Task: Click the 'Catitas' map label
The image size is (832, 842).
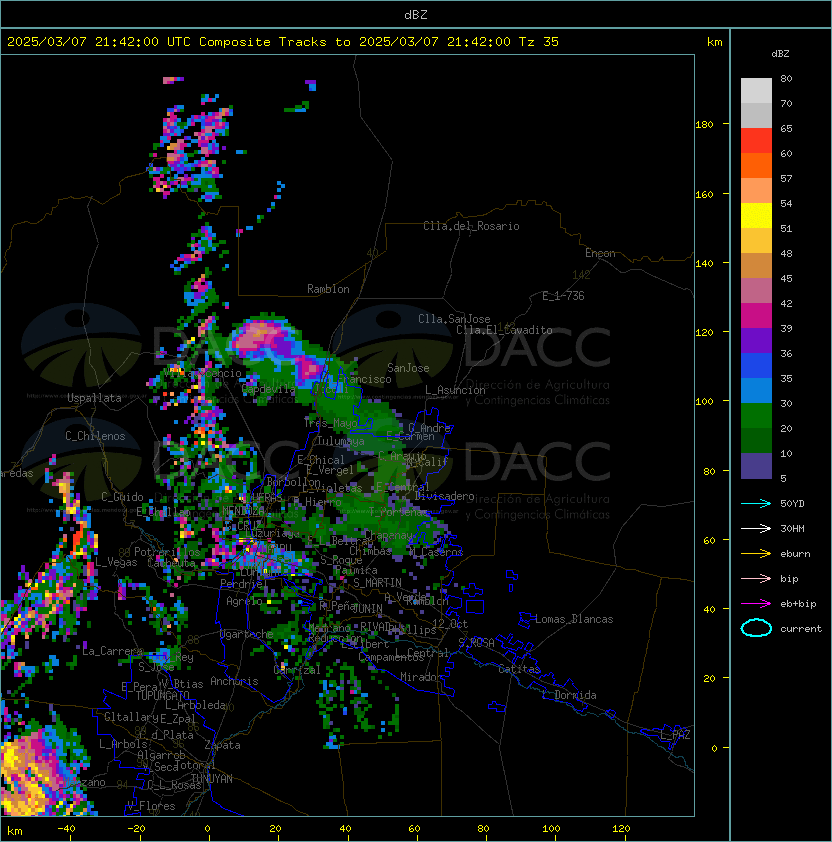Action: [519, 669]
